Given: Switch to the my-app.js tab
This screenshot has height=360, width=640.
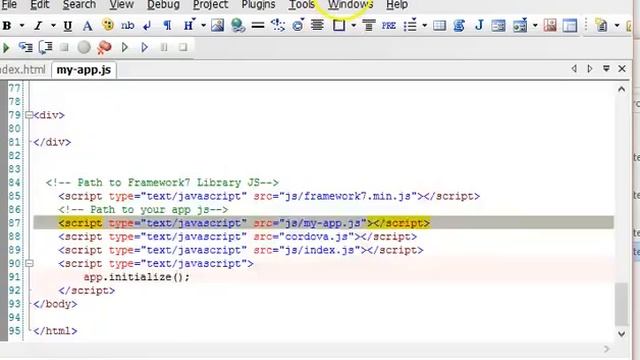Looking at the screenshot, I should coord(84,70).
